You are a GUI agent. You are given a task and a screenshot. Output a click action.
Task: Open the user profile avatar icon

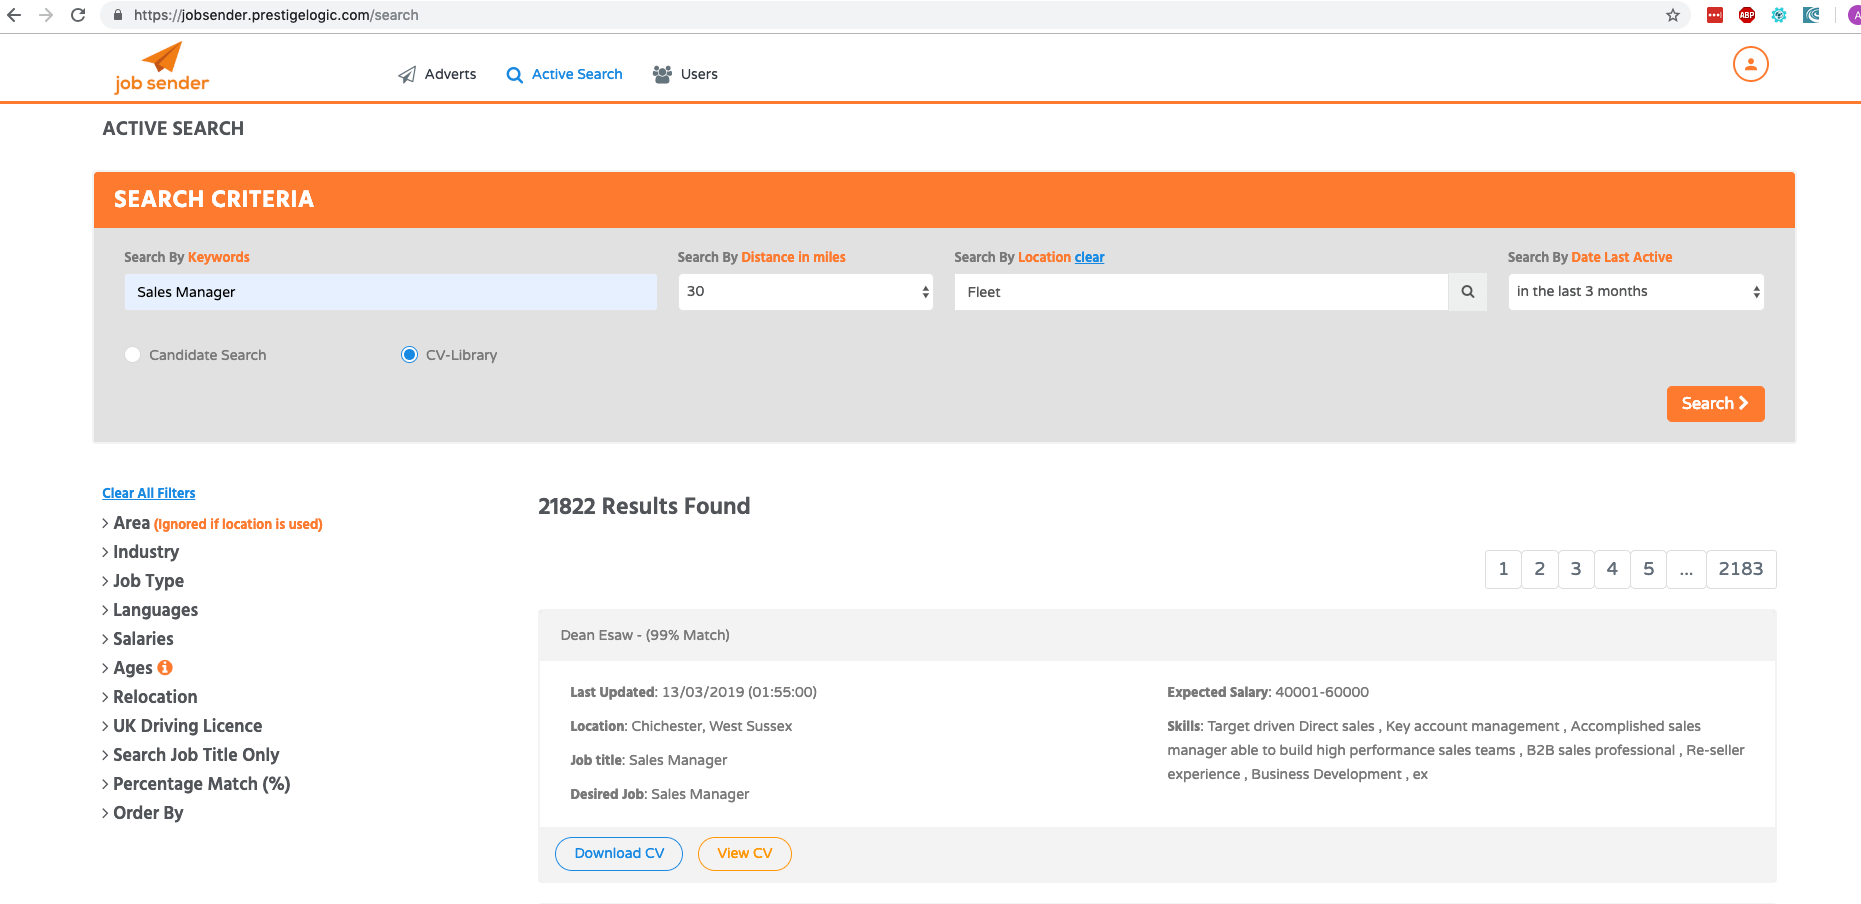[x=1750, y=64]
